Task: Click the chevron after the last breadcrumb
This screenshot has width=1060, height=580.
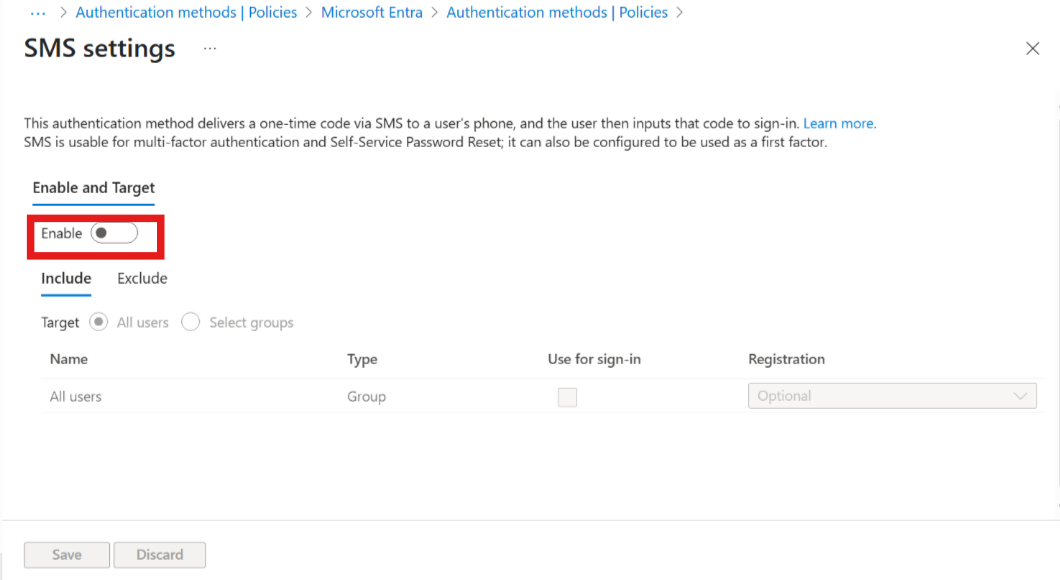Action: (x=678, y=13)
